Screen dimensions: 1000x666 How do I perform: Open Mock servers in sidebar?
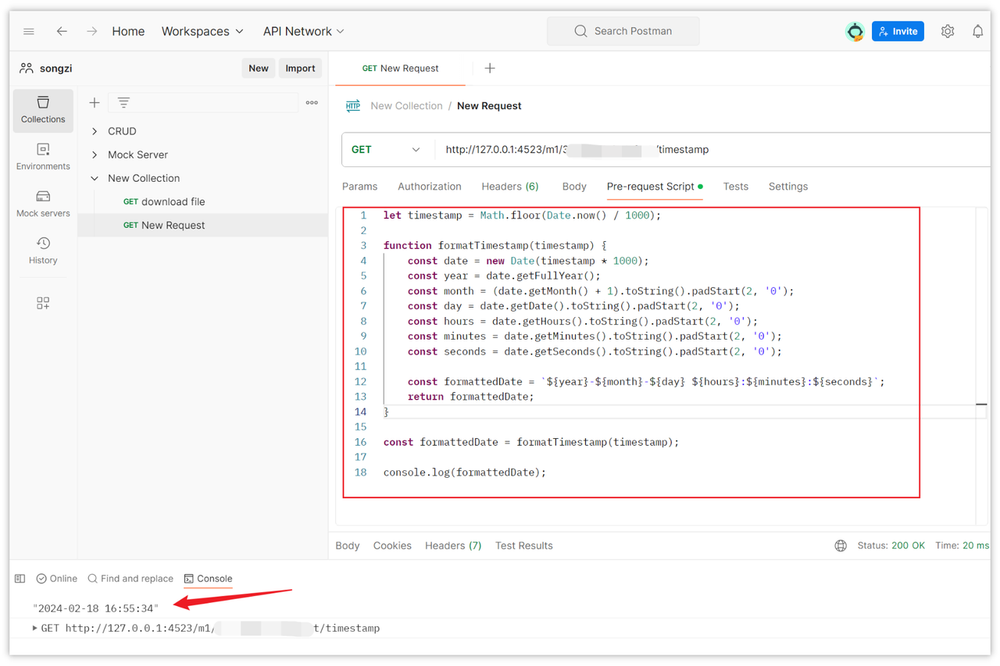43,204
